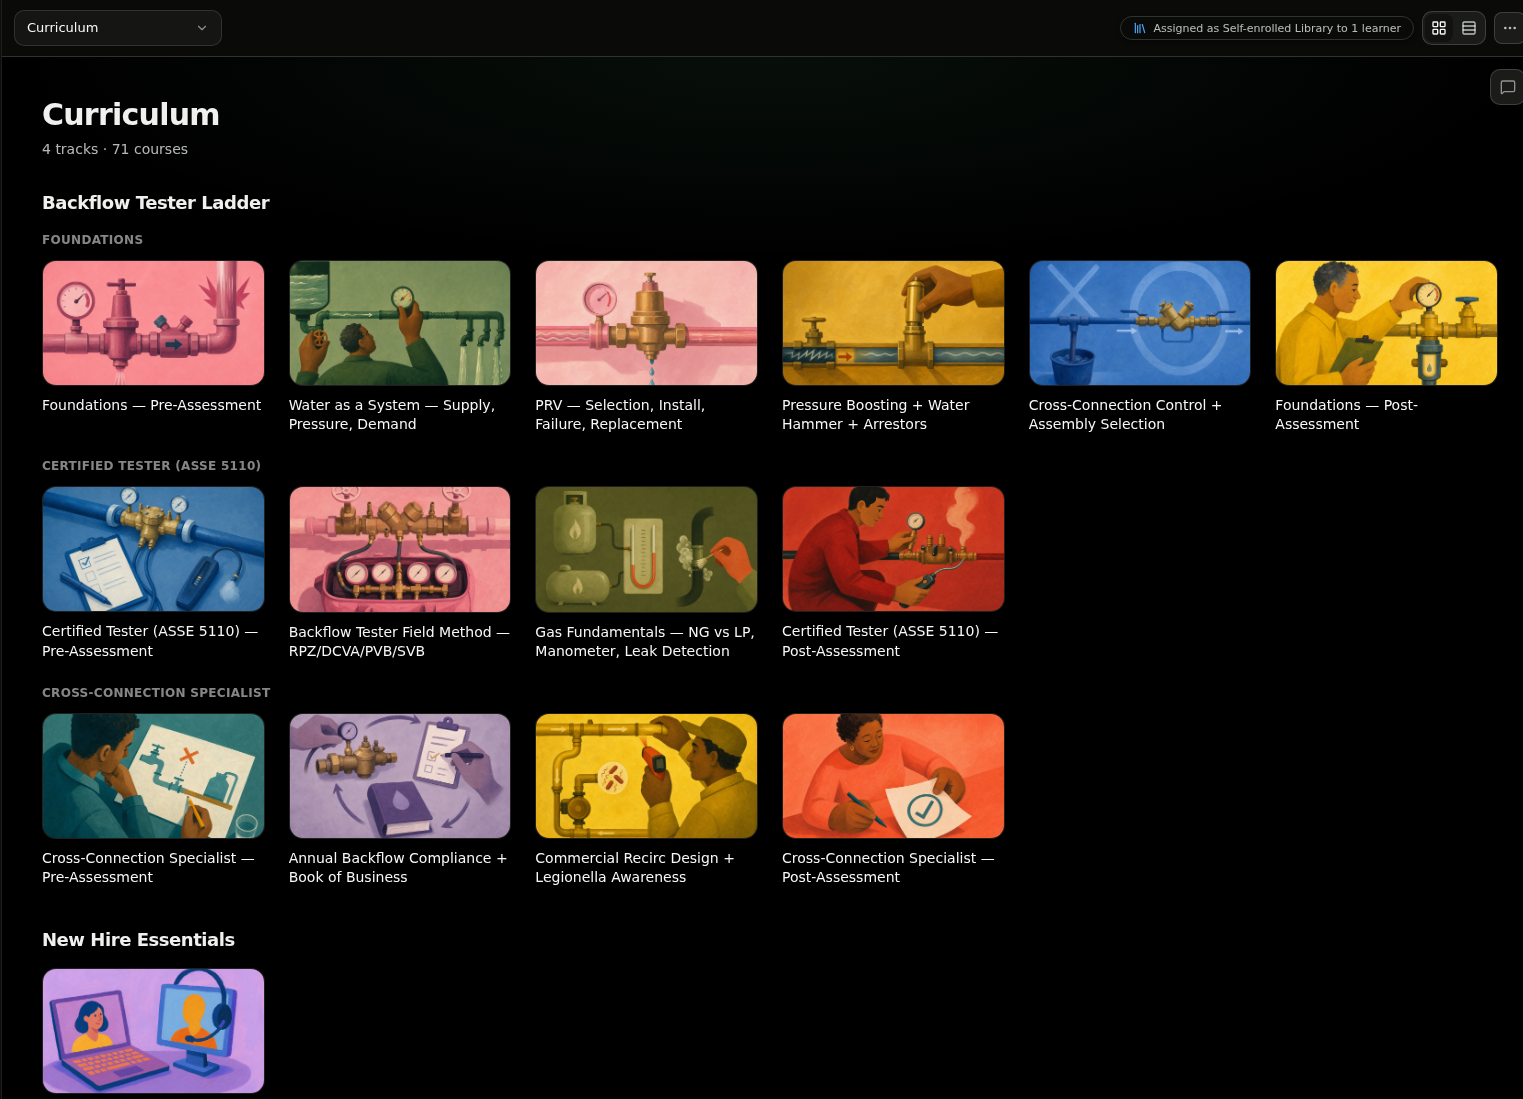Screen dimensions: 1523x1099
Task: Open Cross-Connection Specialist Post-Assessment thumbnail
Action: [x=893, y=776]
